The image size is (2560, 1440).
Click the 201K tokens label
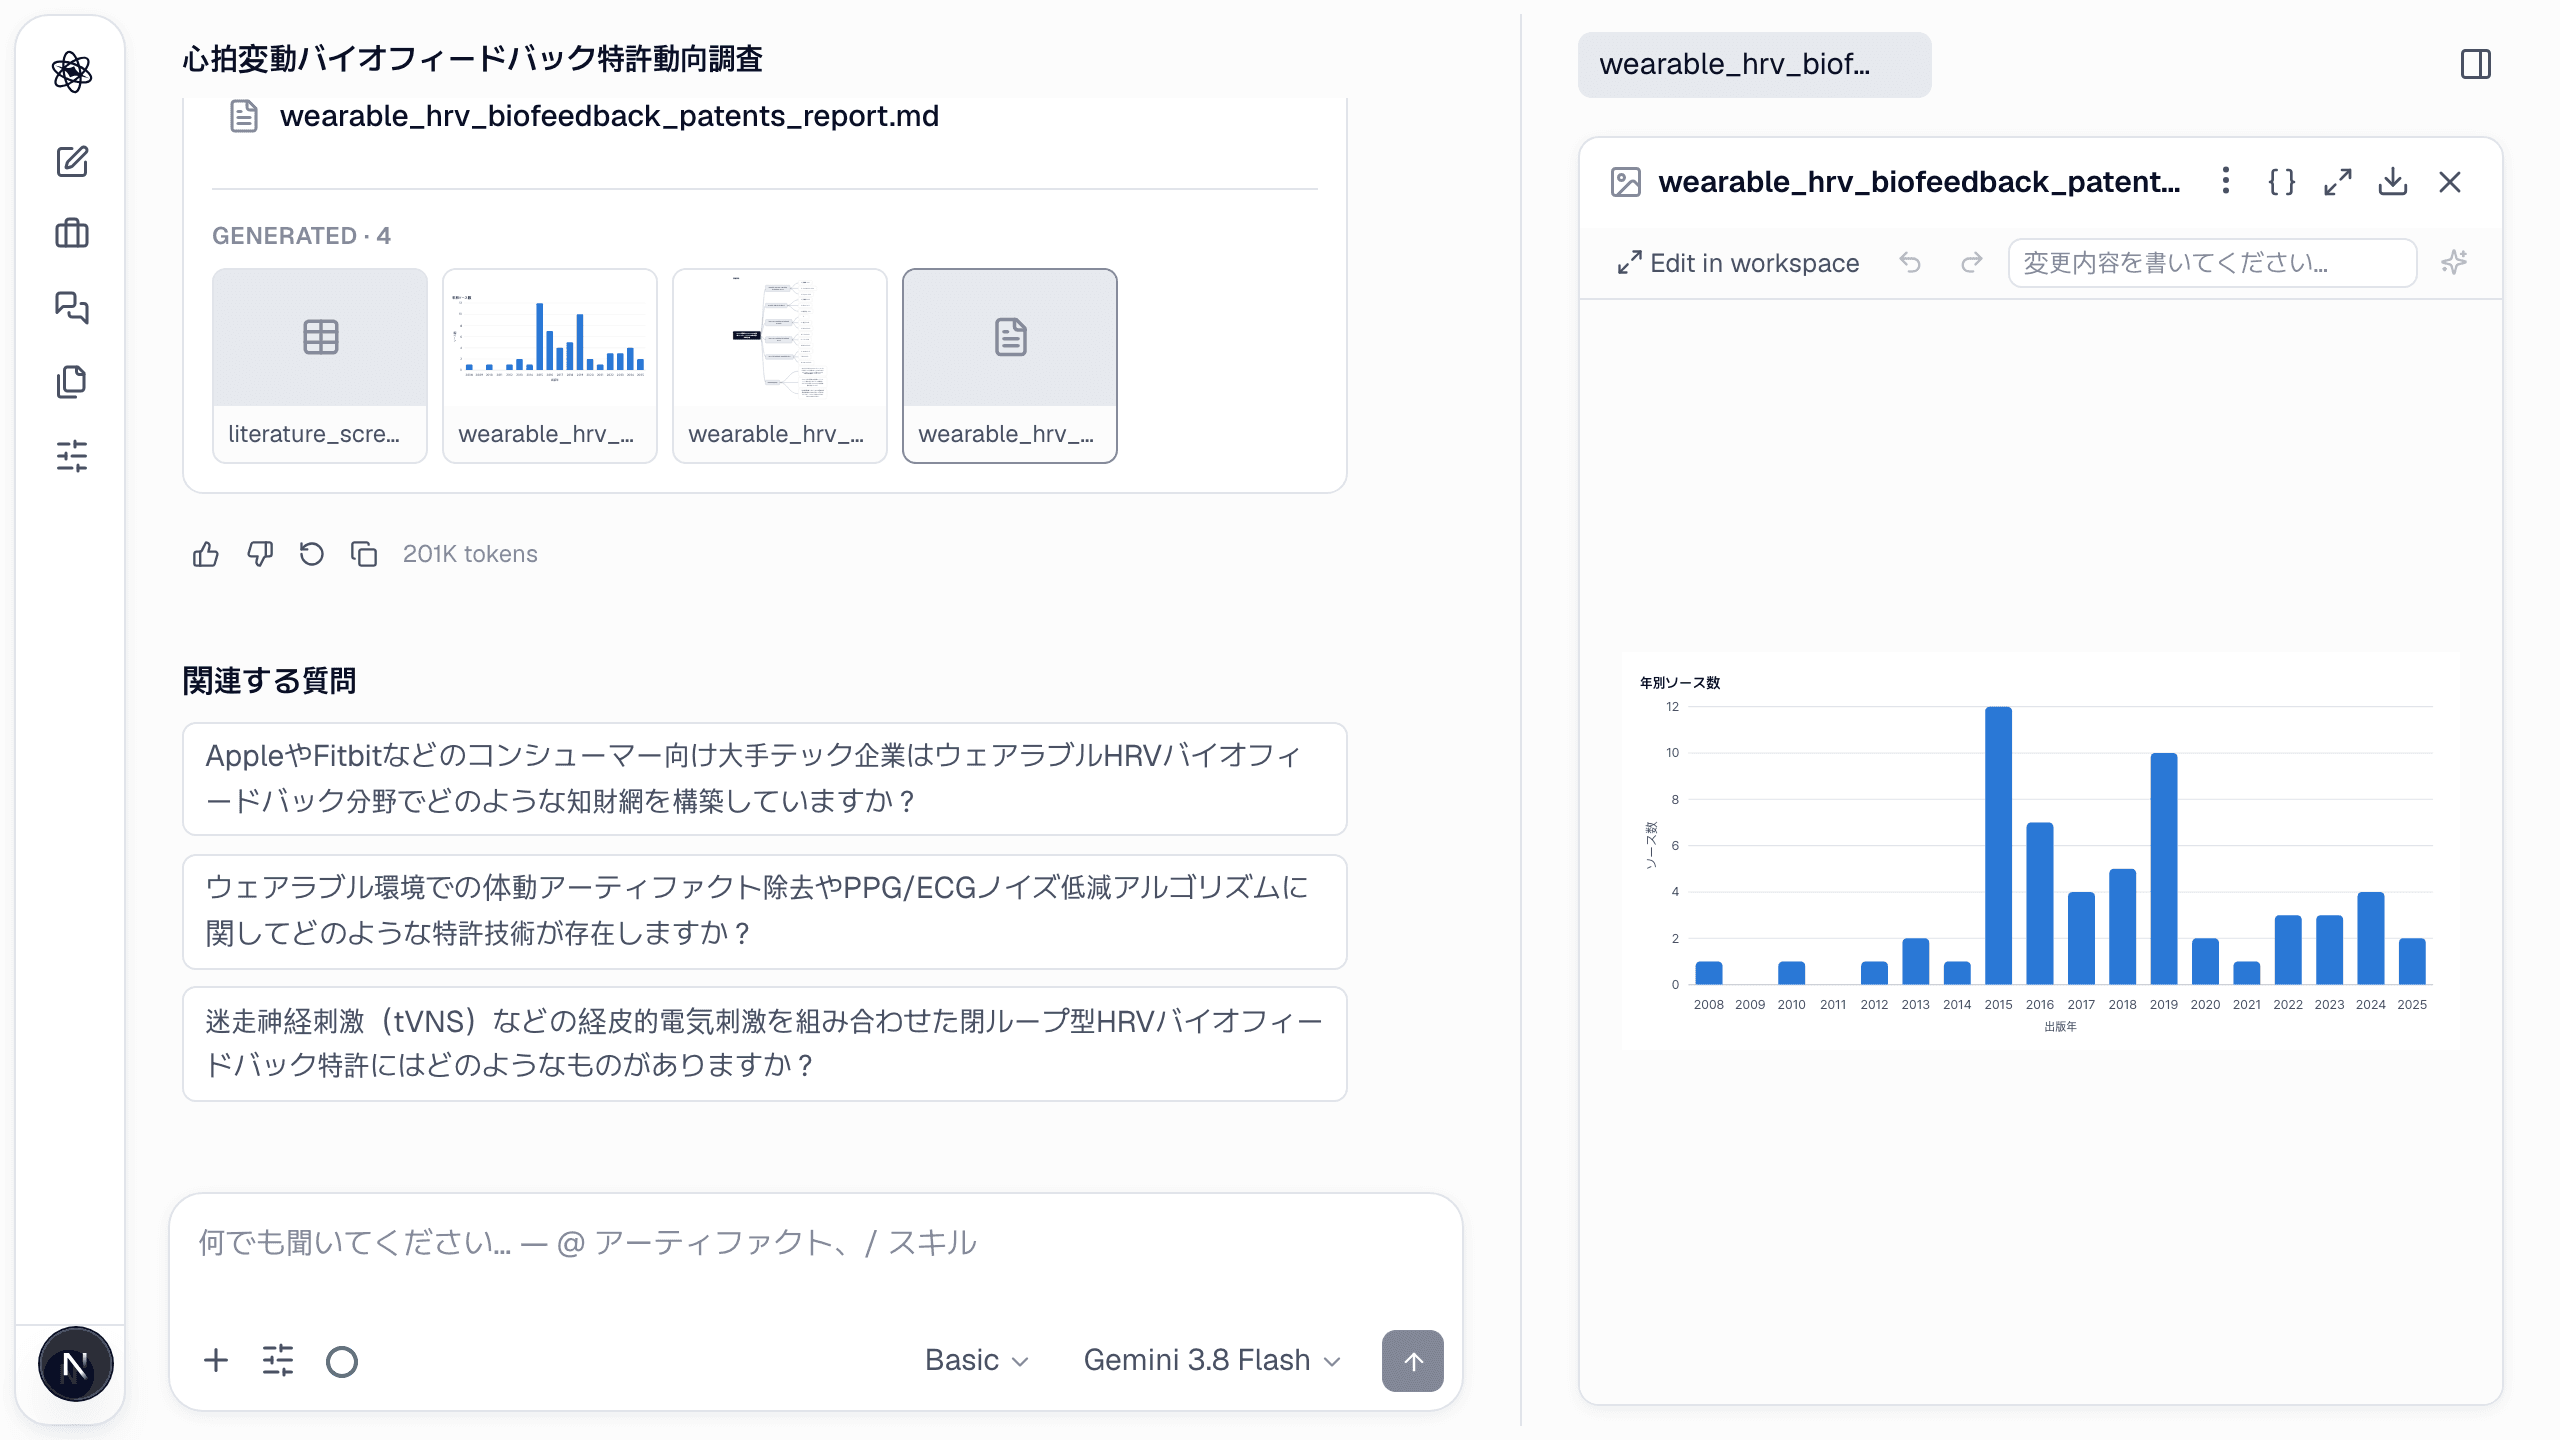470,554
